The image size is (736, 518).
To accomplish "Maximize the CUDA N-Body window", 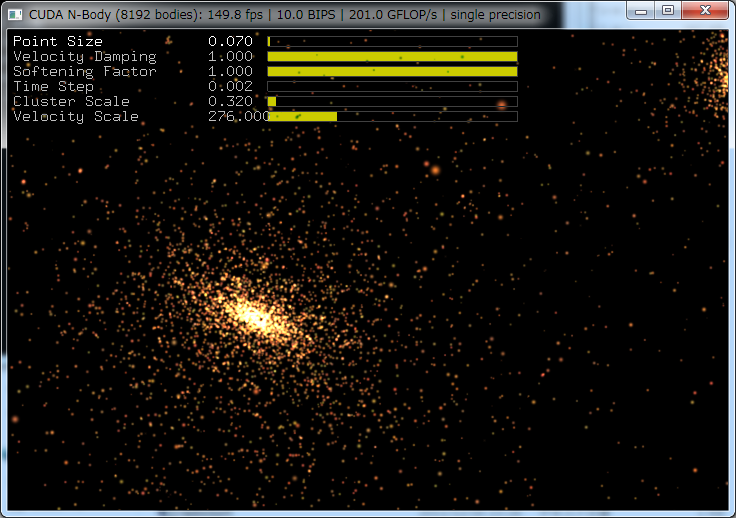I will point(667,10).
